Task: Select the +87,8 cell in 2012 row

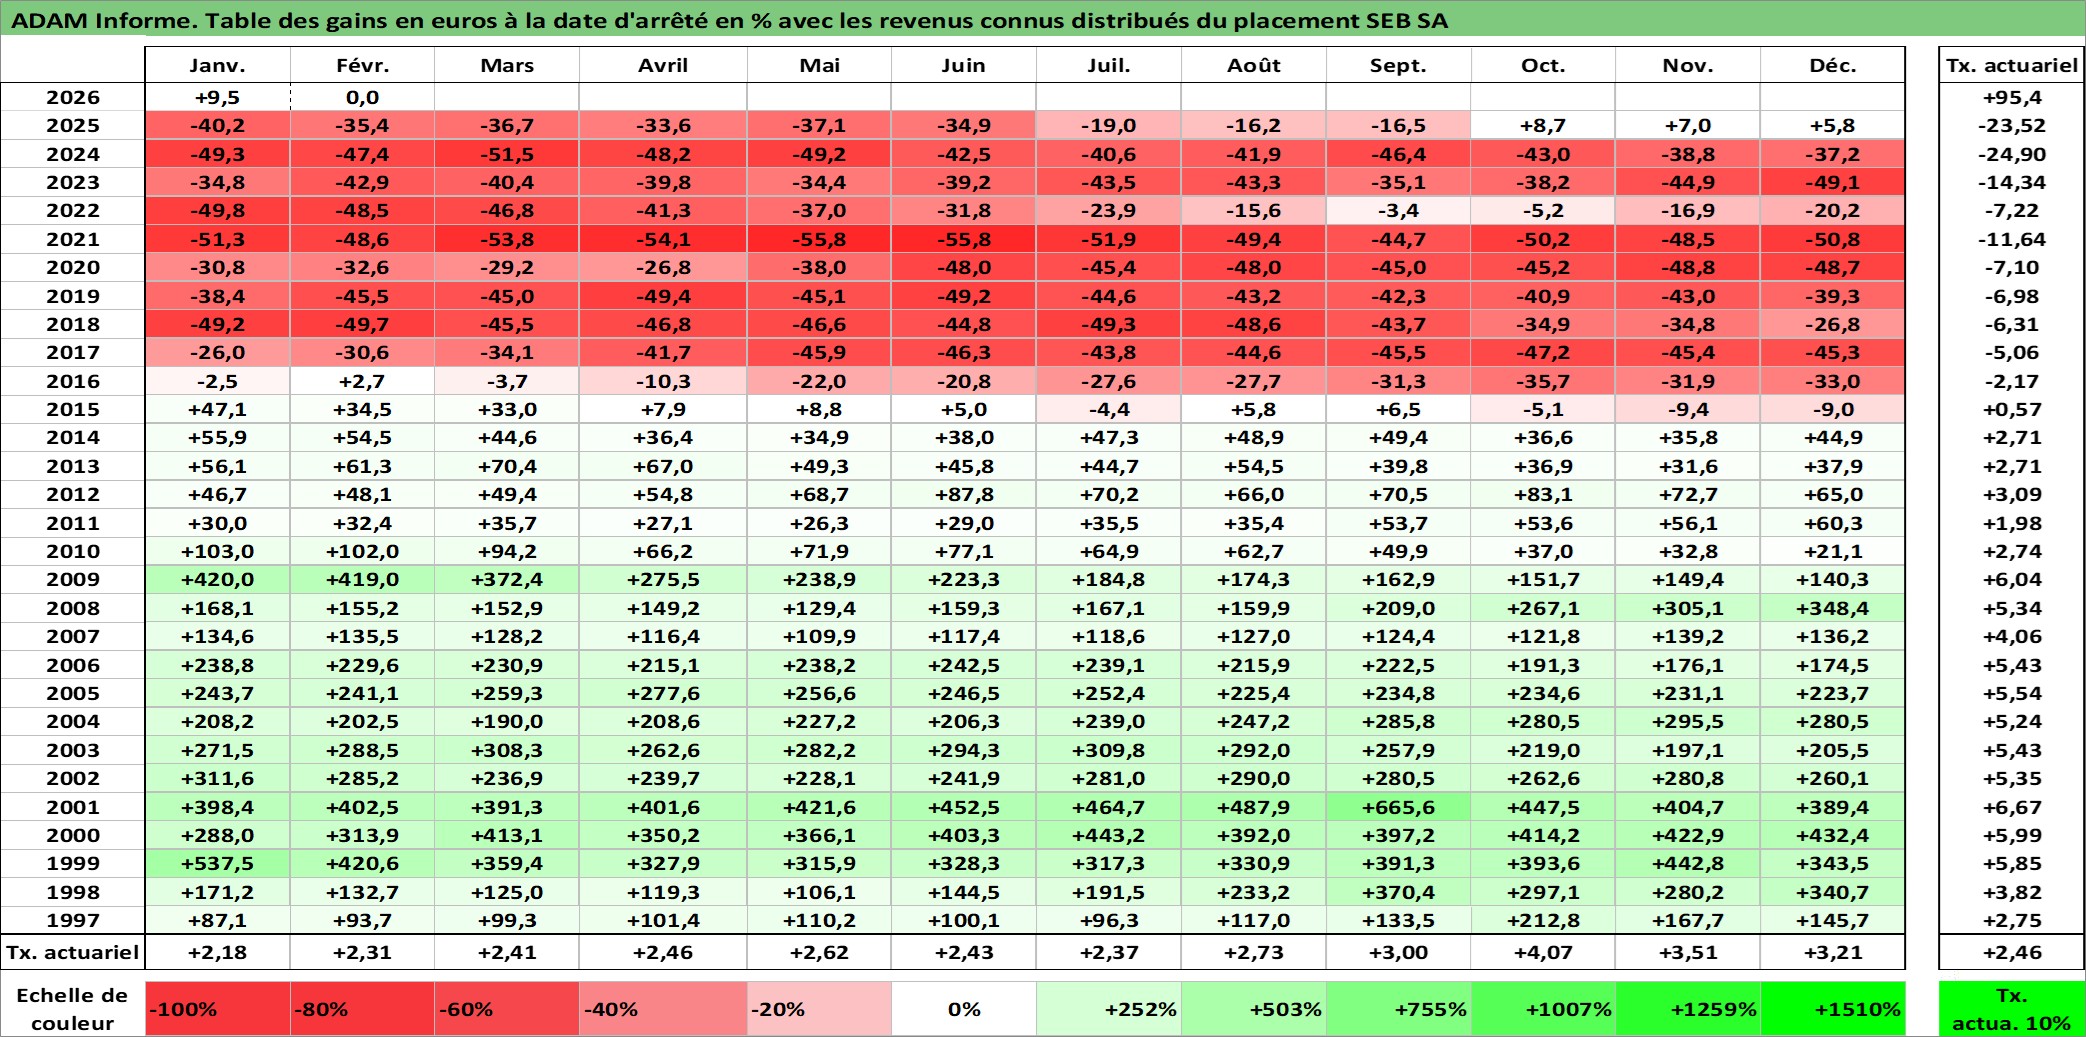Action: (964, 494)
